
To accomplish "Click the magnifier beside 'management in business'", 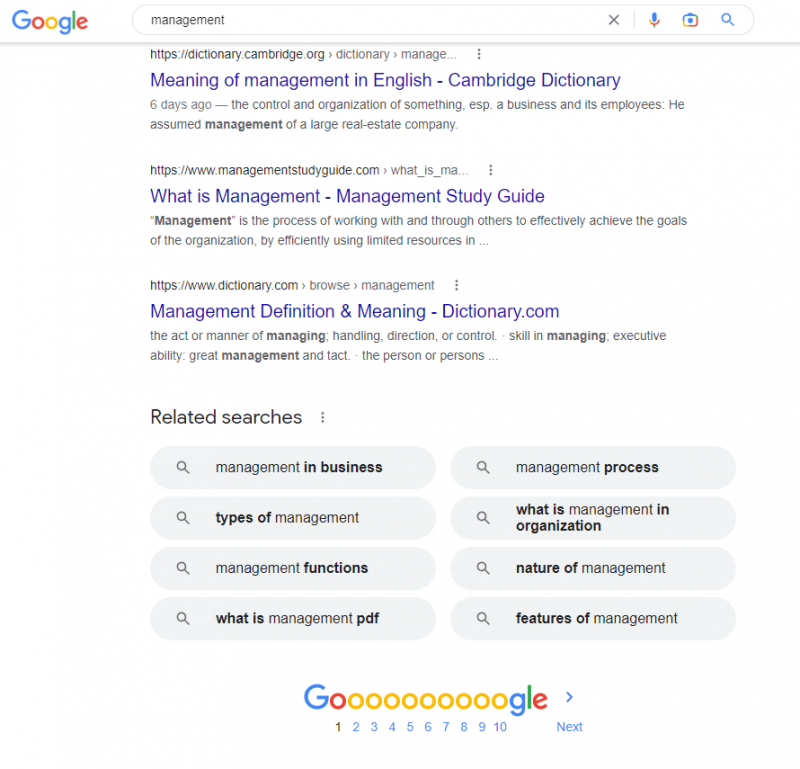I will [183, 467].
